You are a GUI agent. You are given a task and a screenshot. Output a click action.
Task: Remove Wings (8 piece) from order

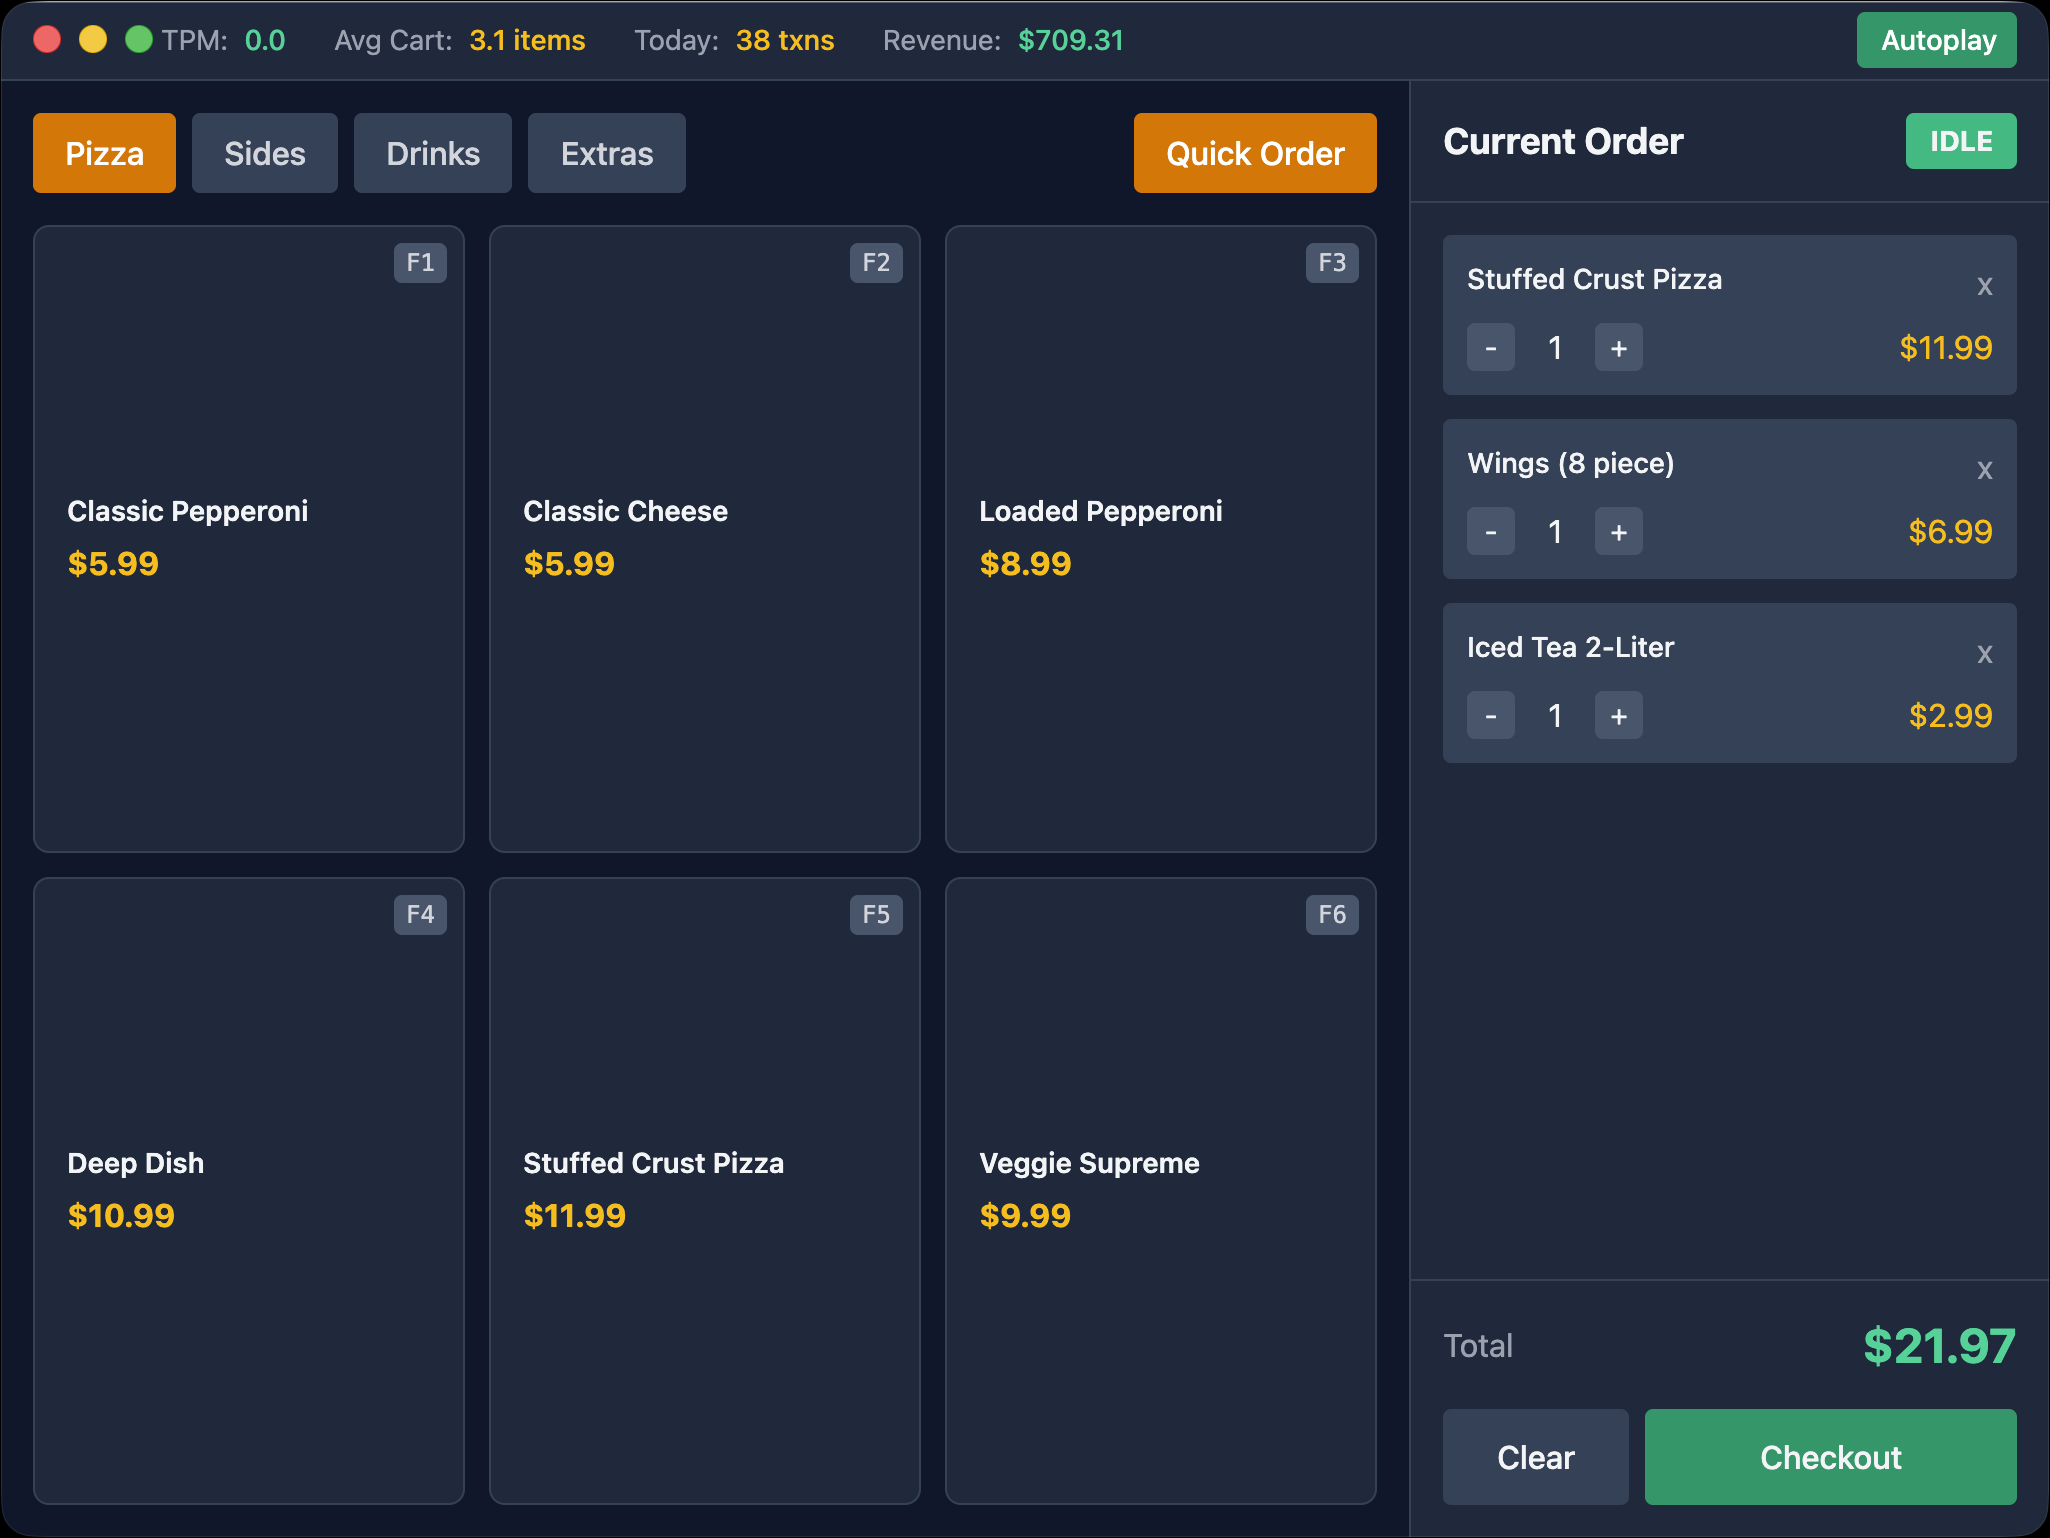click(1984, 471)
